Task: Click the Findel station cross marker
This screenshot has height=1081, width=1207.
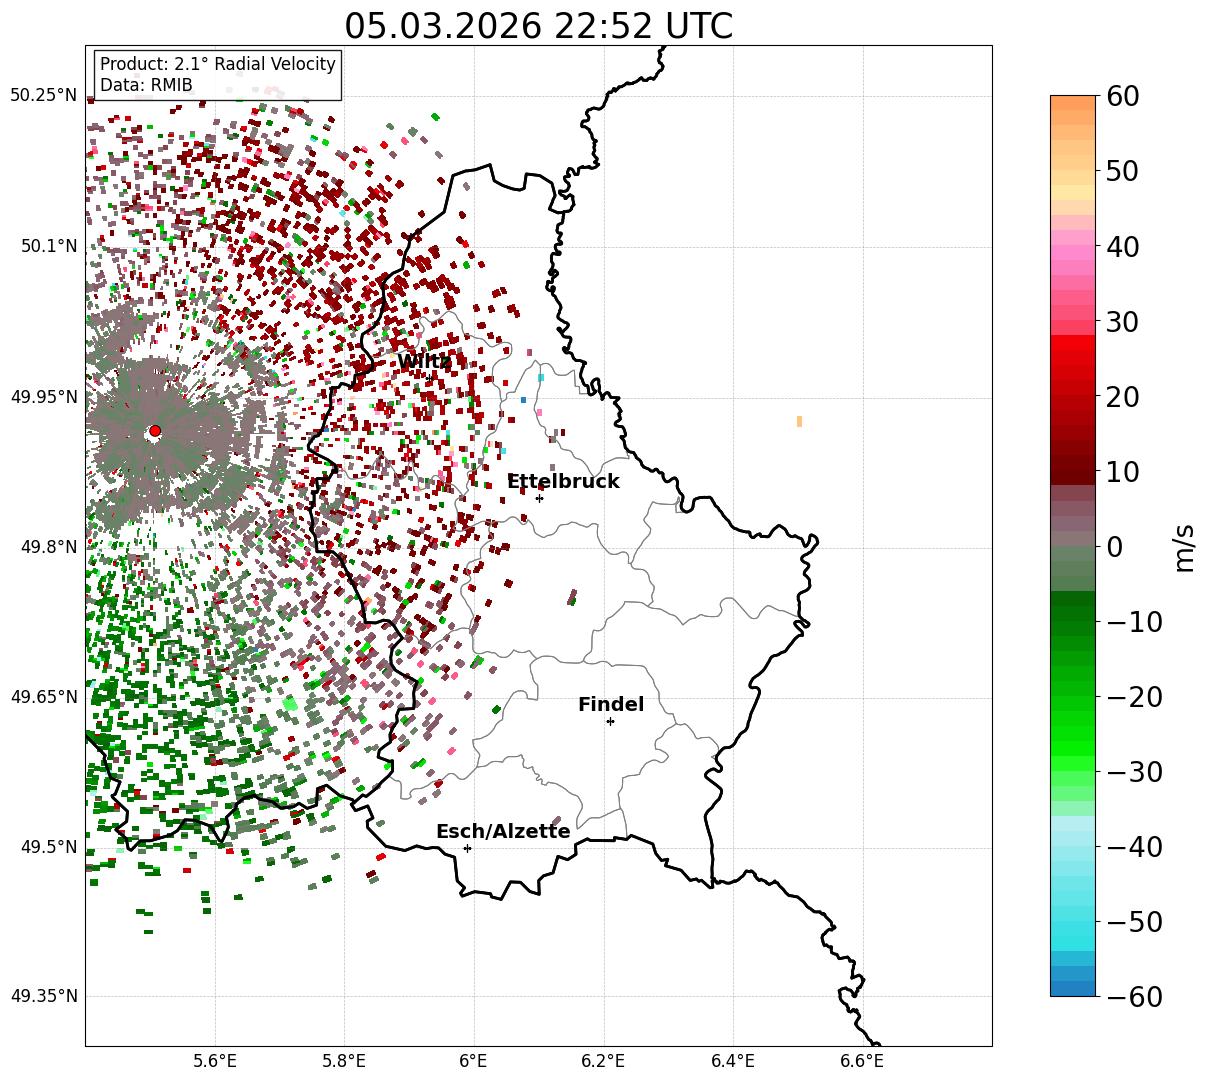Action: [x=610, y=721]
